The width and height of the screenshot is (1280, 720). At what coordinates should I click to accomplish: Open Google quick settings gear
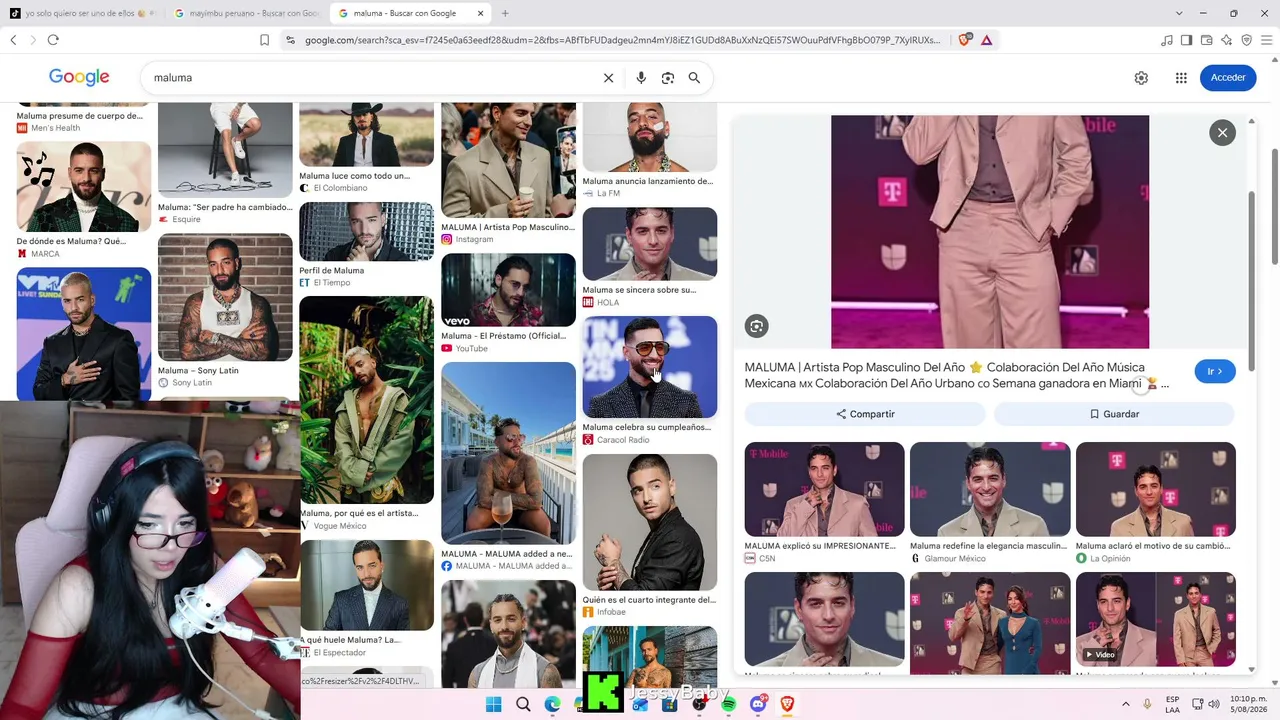pyautogui.click(x=1141, y=78)
